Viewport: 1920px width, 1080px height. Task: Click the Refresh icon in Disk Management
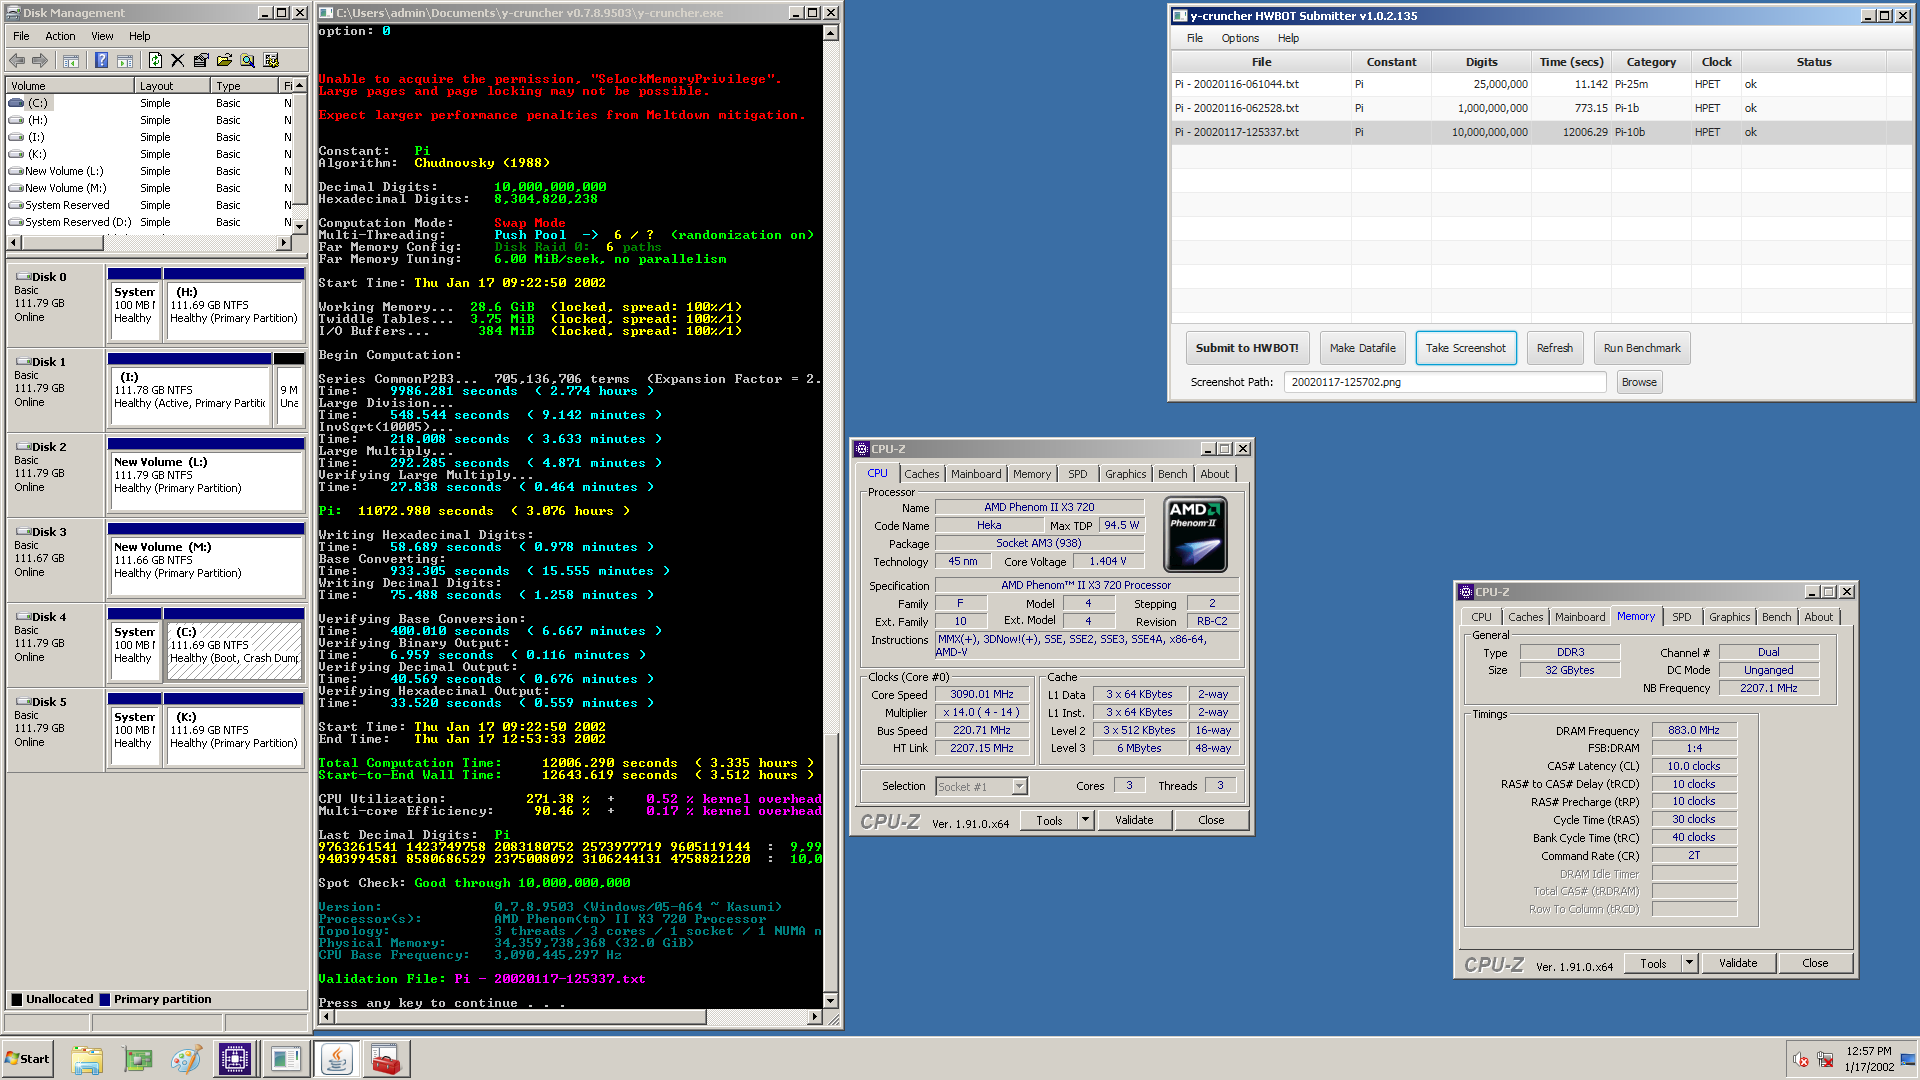point(155,61)
